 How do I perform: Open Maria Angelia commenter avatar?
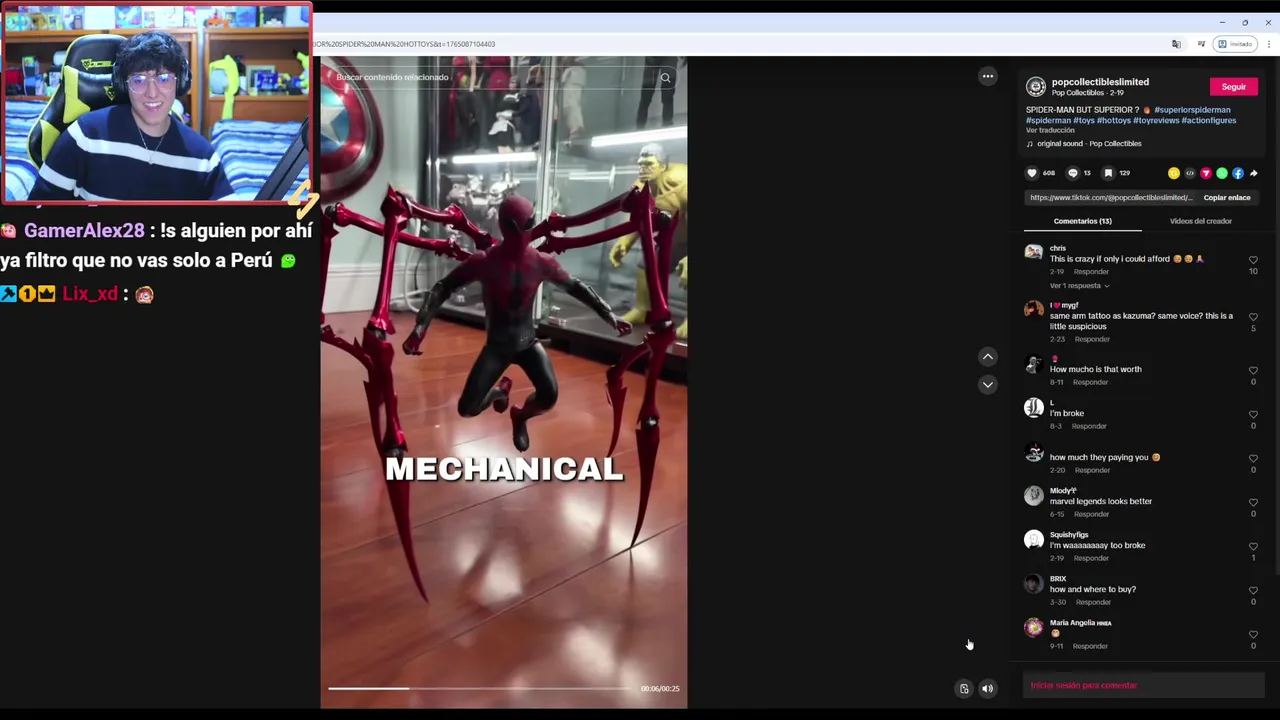(x=1034, y=628)
